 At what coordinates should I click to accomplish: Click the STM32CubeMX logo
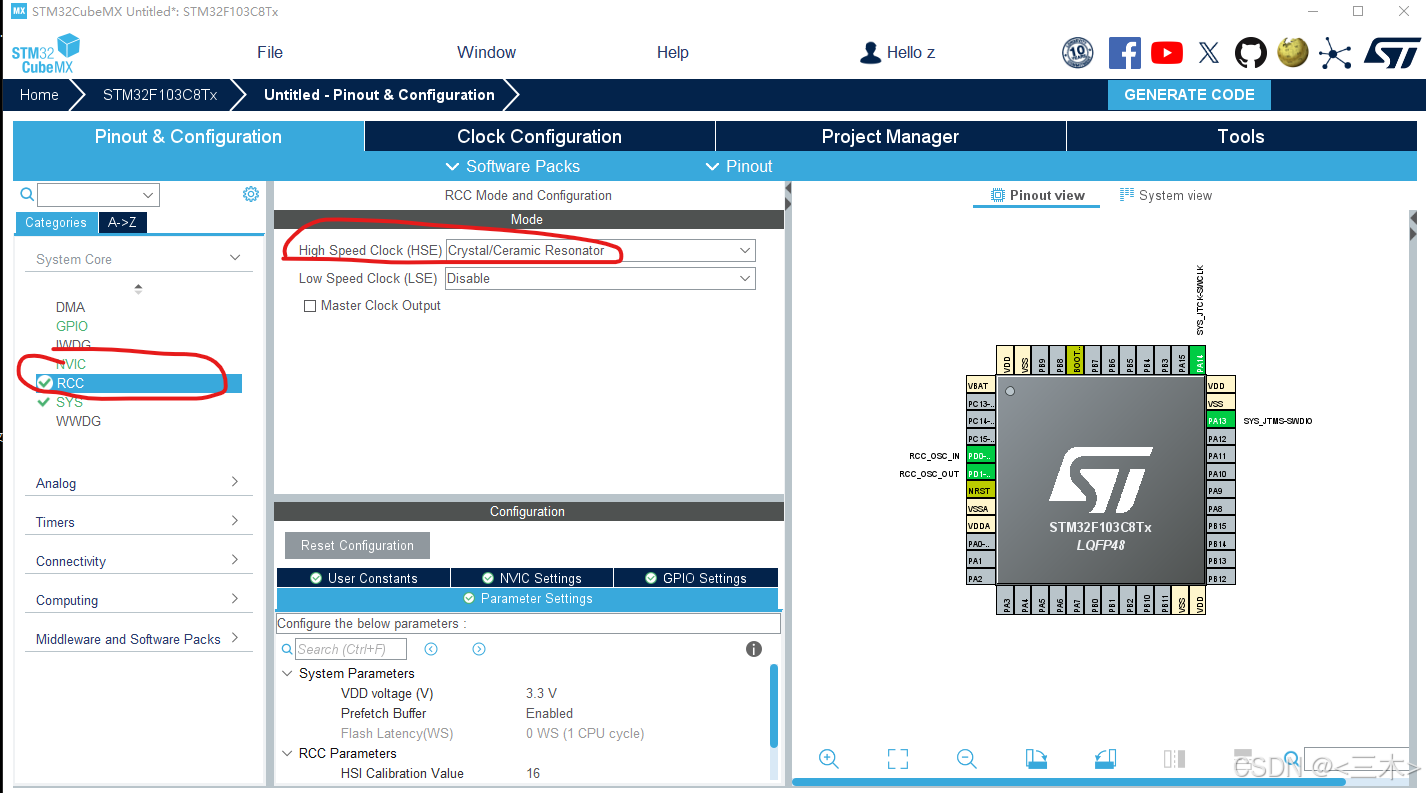[x=46, y=53]
